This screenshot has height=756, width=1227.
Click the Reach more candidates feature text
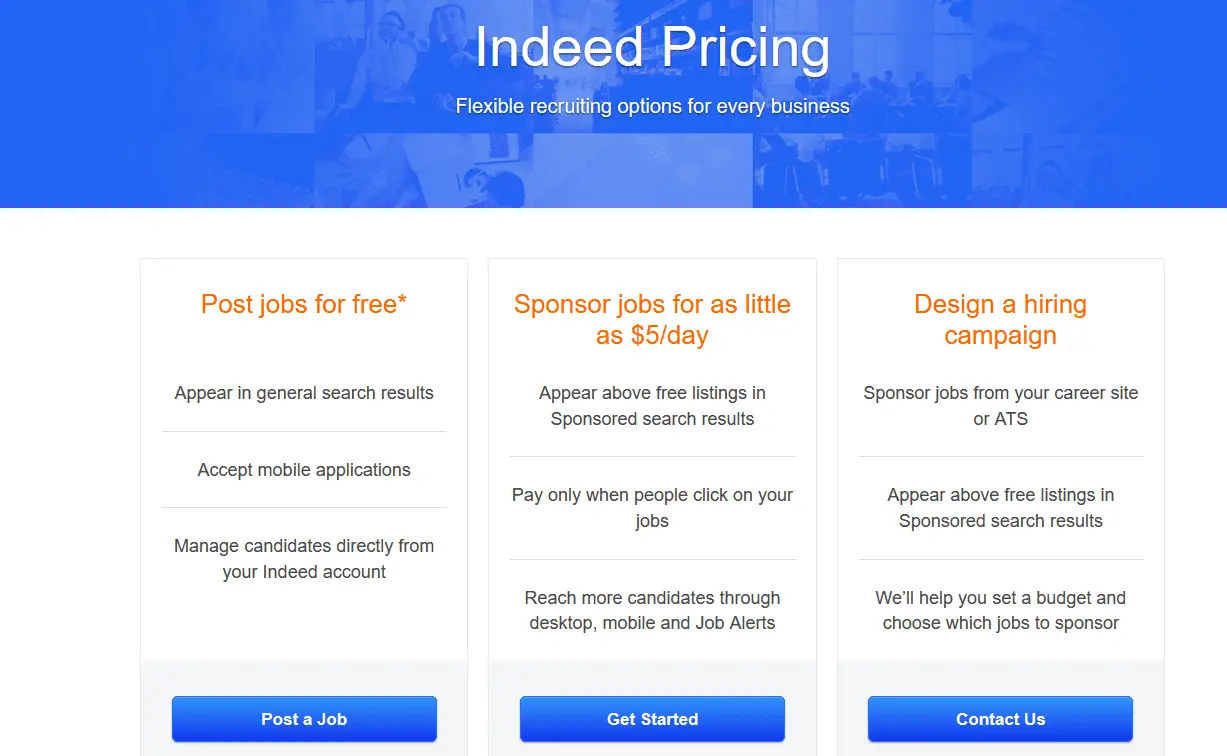652,610
